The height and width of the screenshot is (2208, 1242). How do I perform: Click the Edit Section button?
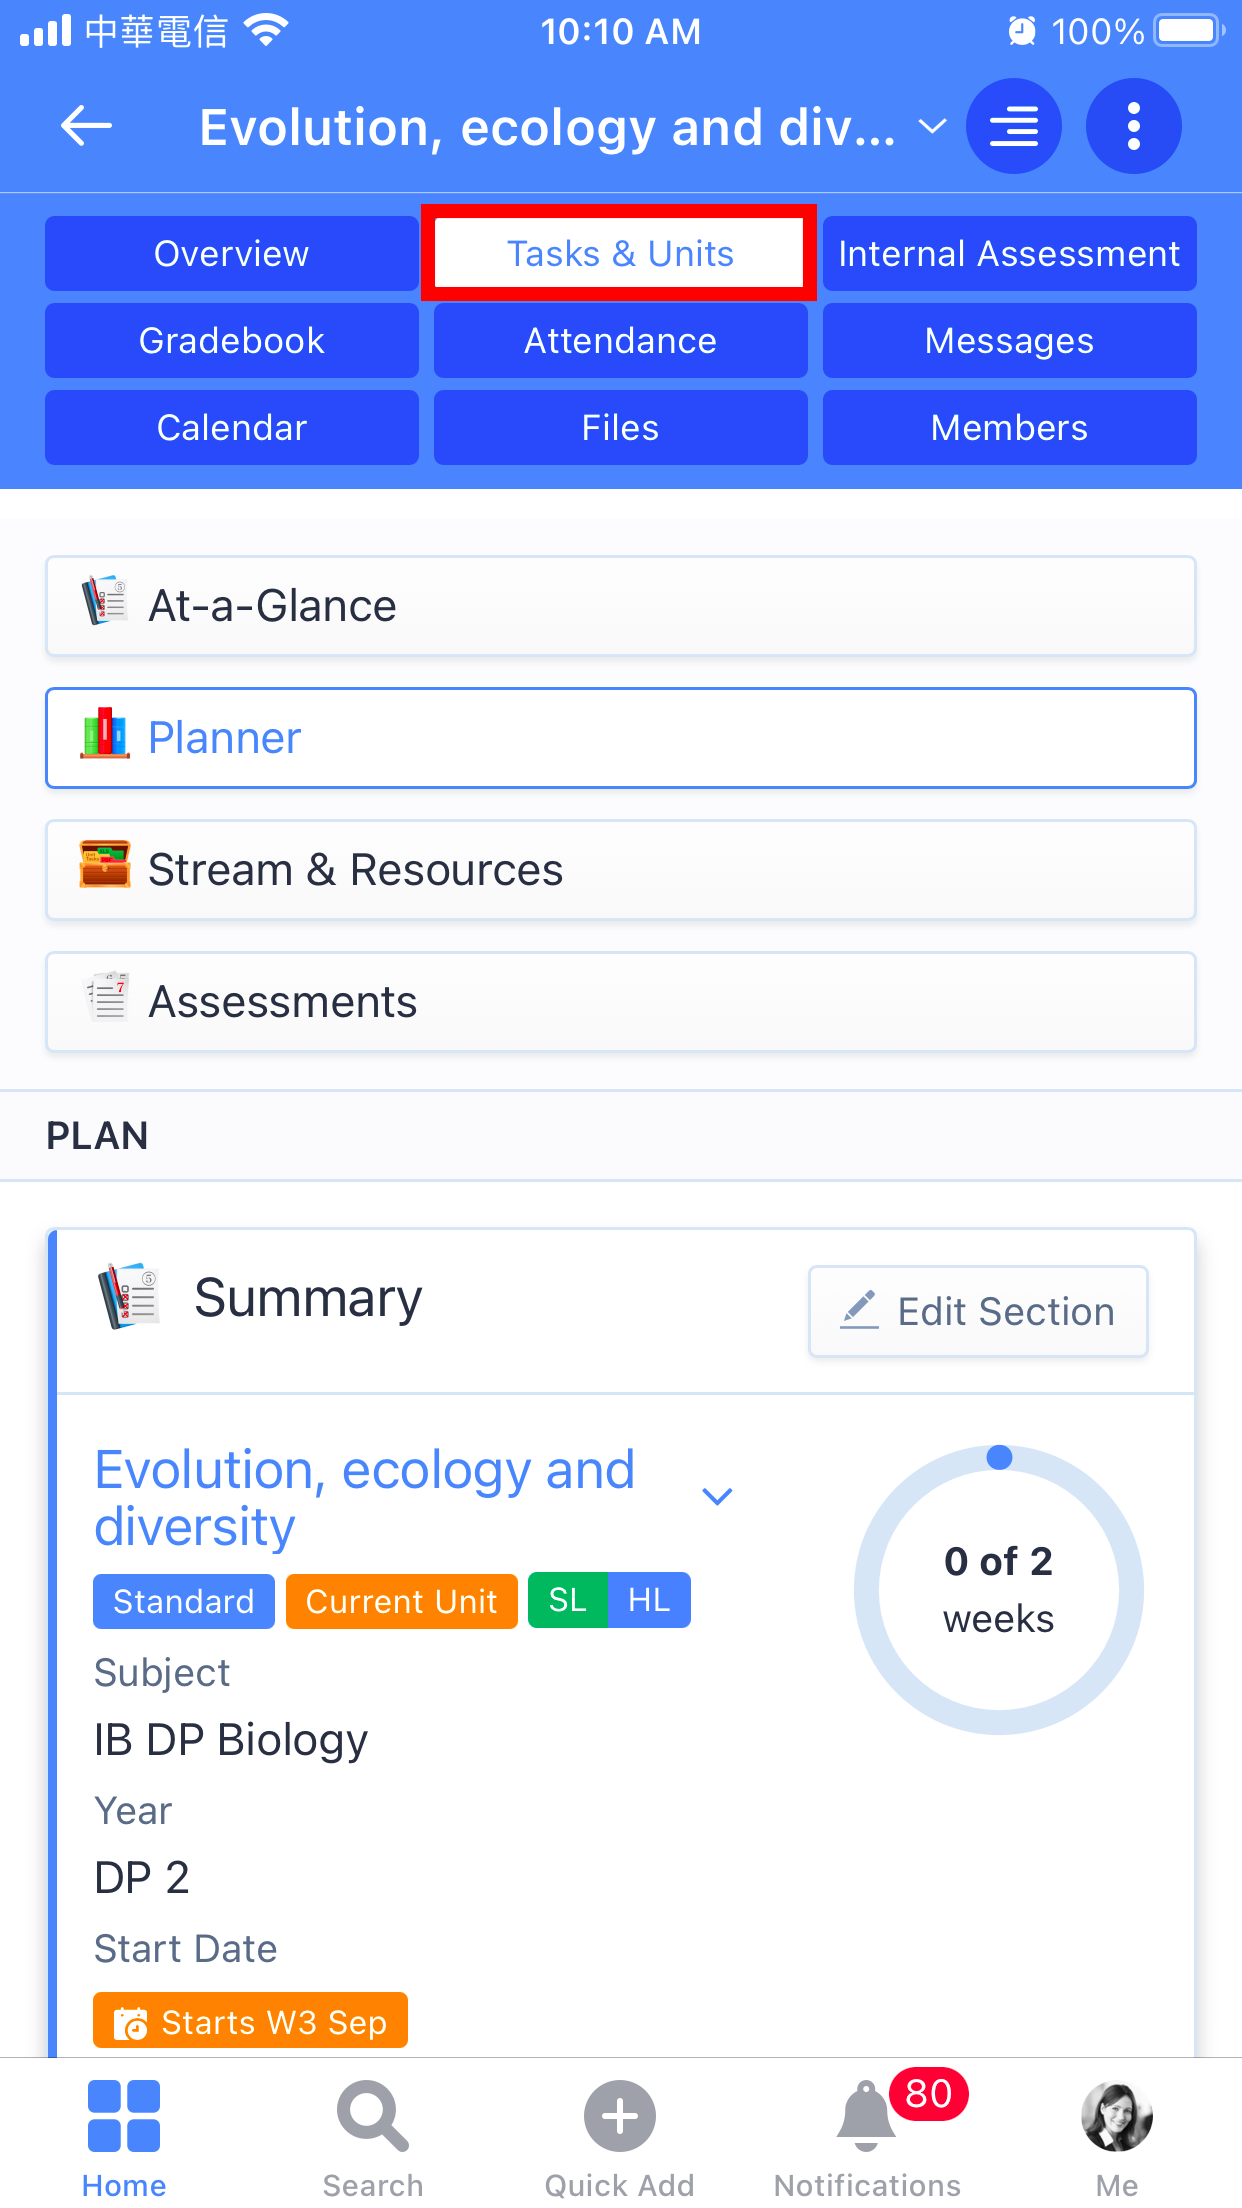click(x=978, y=1311)
